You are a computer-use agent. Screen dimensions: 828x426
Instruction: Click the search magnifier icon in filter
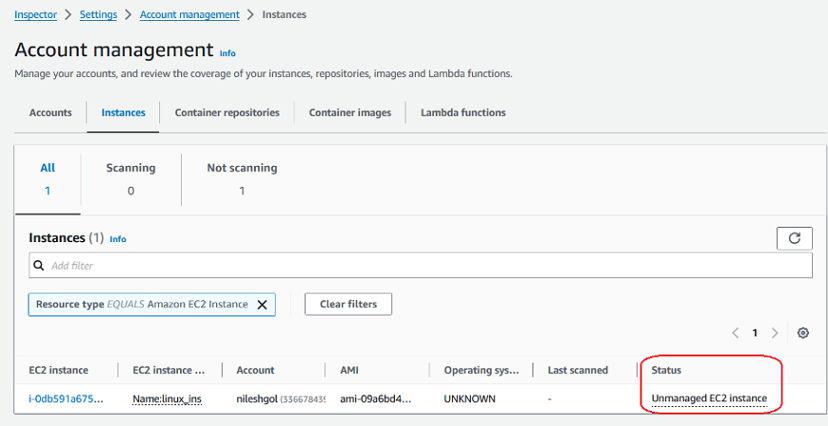click(39, 266)
